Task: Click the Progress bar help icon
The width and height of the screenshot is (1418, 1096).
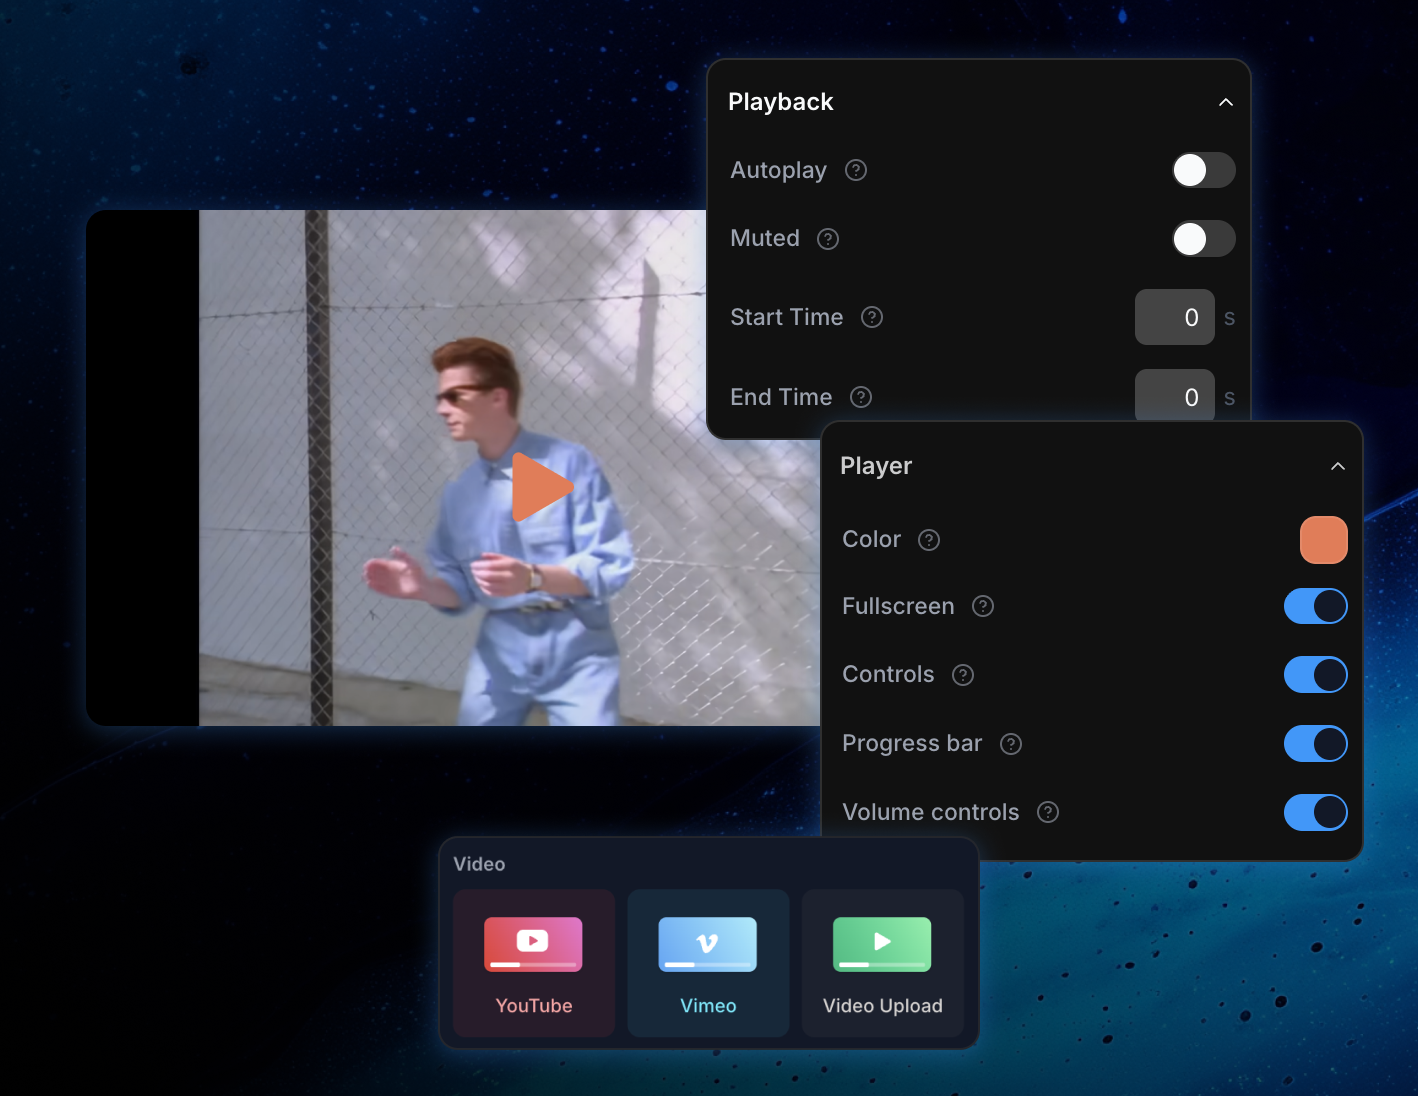Action: 1011,744
